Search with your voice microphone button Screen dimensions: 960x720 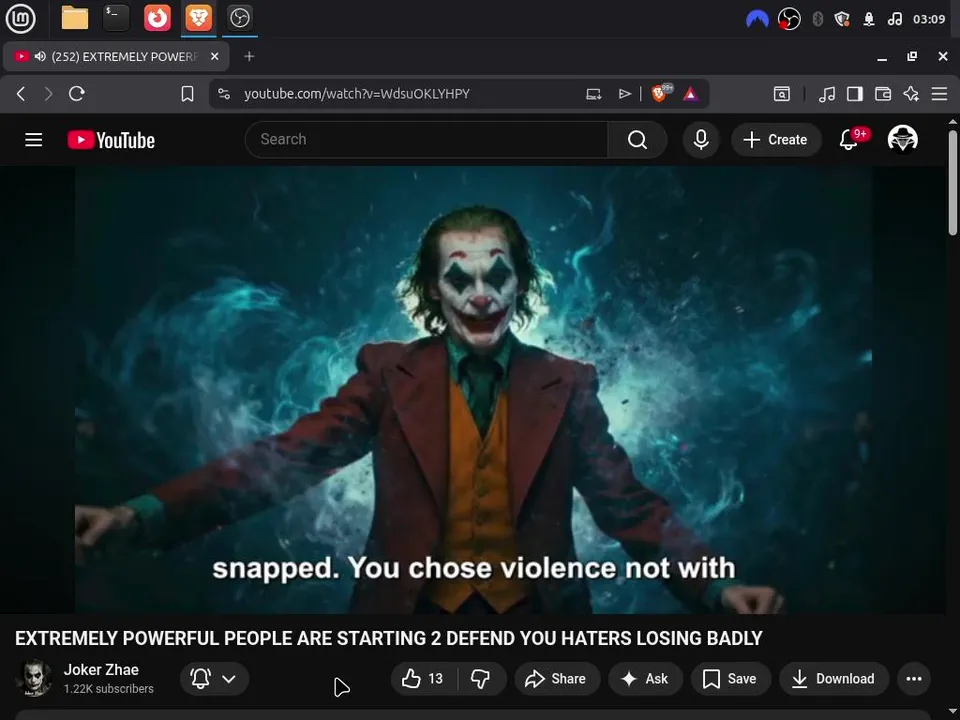point(701,140)
